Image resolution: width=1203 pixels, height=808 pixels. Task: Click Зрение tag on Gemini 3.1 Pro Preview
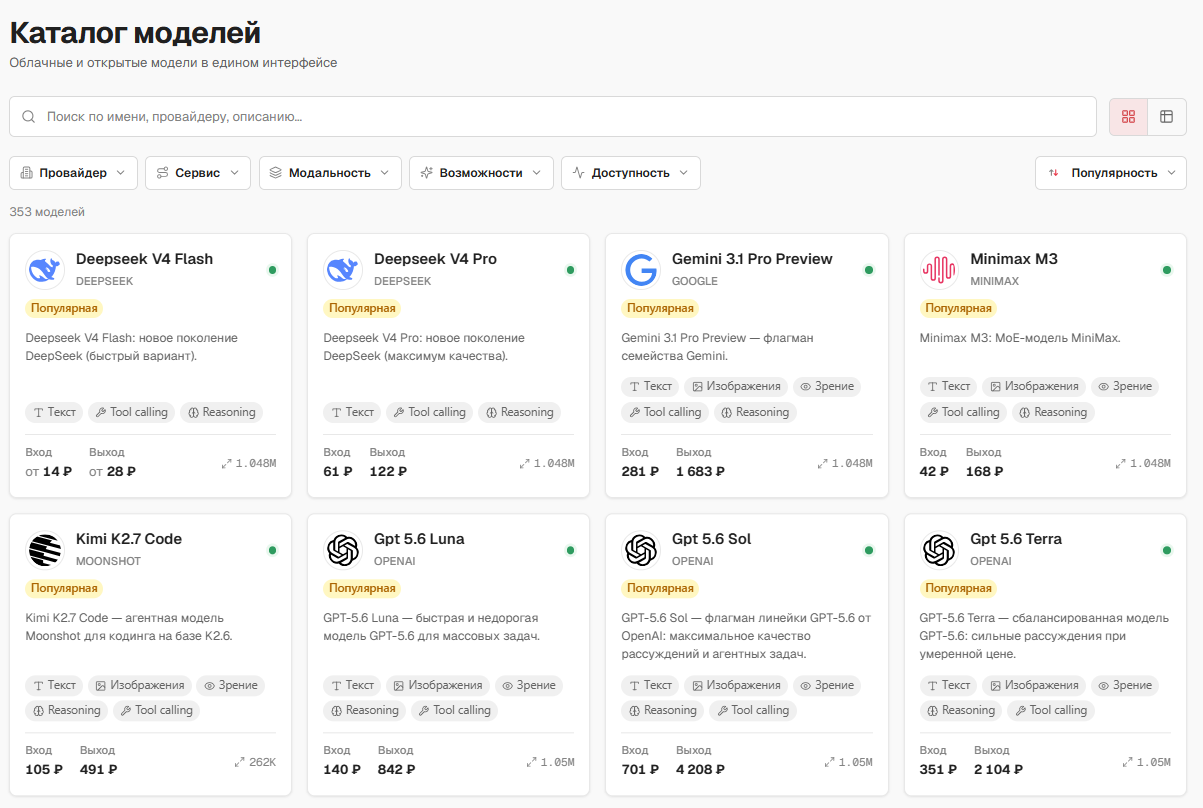(826, 386)
